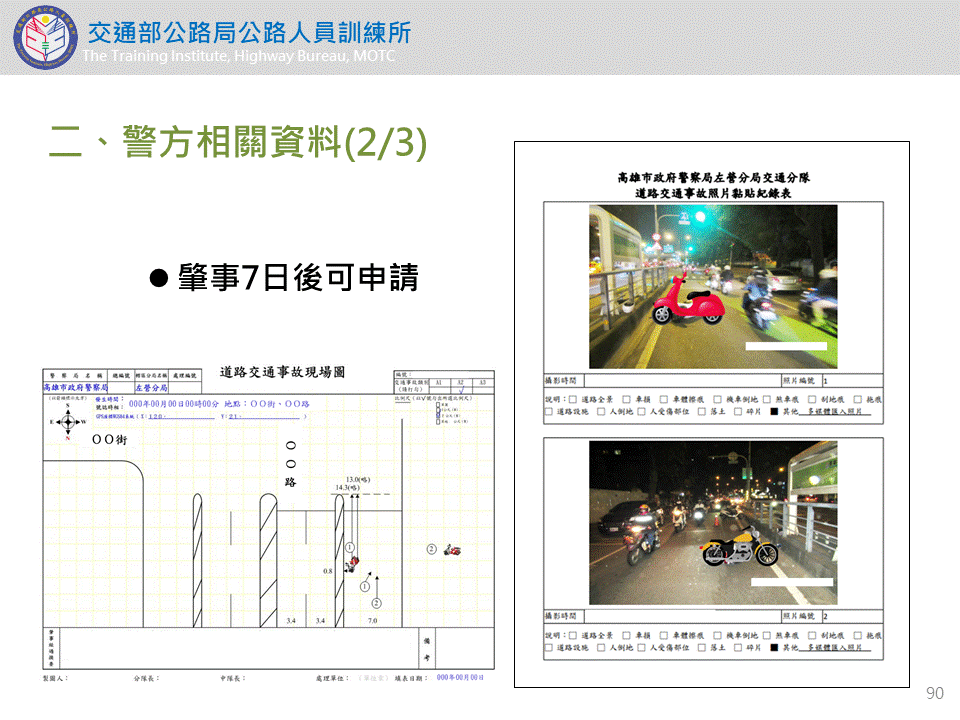Click the 照片編號 field showing 2
The image size is (960, 720).
[852, 617]
